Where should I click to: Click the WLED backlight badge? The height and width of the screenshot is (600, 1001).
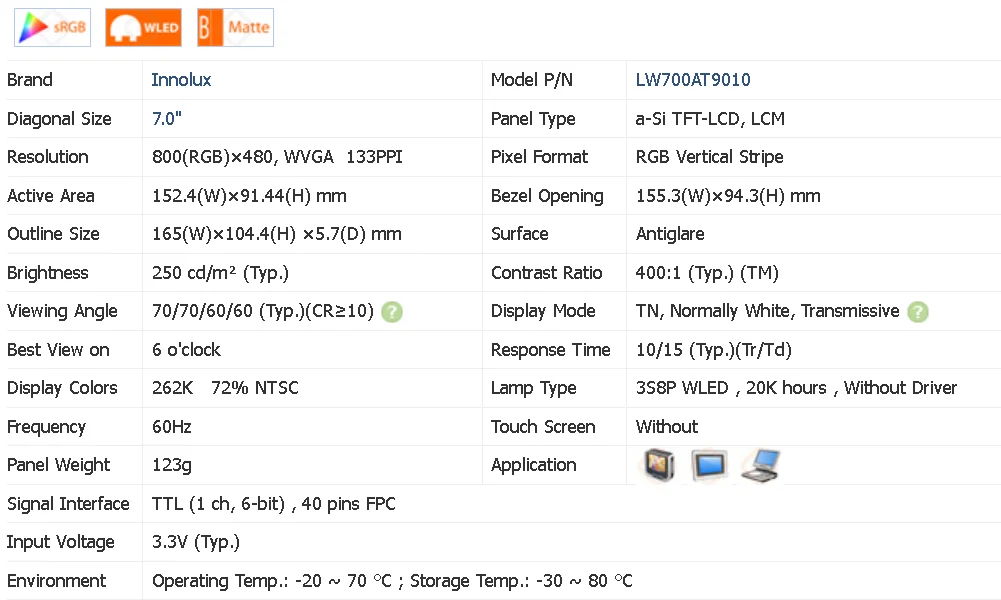point(144,27)
